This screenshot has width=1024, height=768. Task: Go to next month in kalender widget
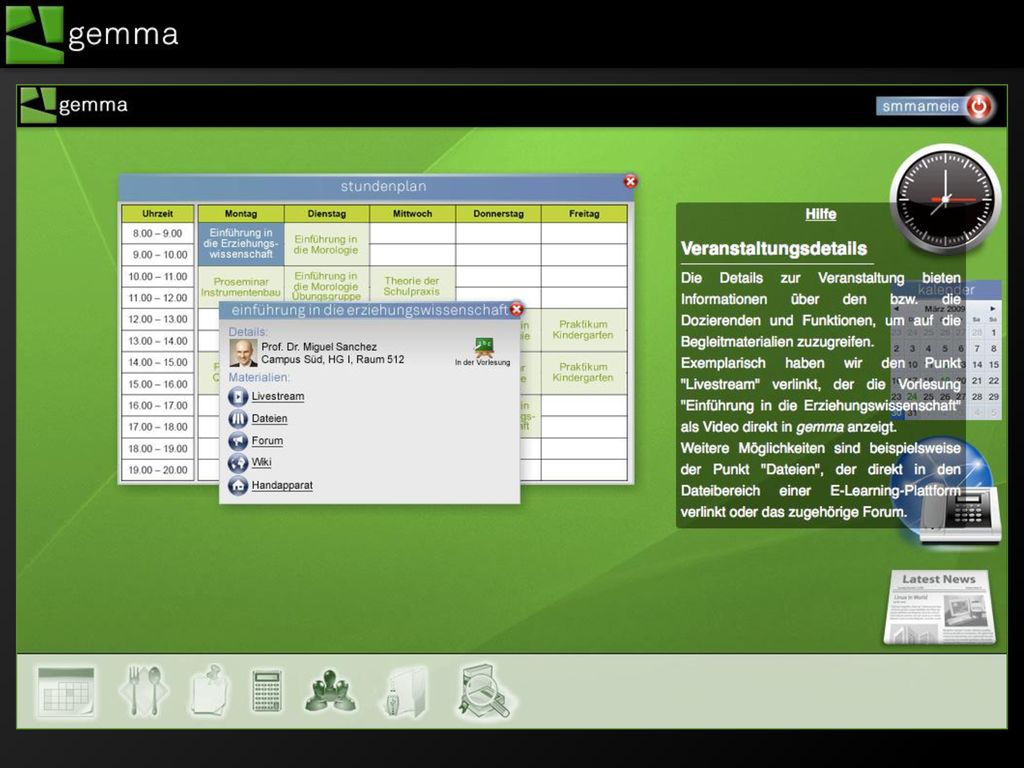pyautogui.click(x=992, y=308)
